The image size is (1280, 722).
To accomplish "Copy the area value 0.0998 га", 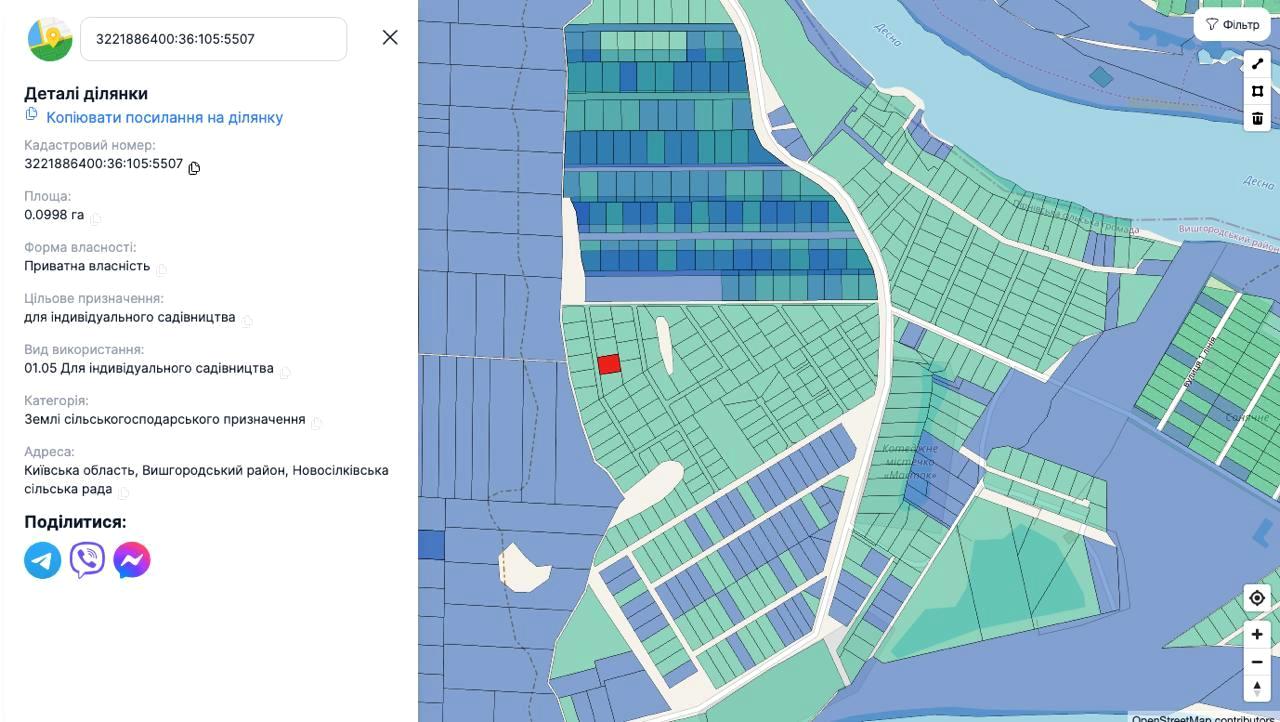I will pos(95,218).
